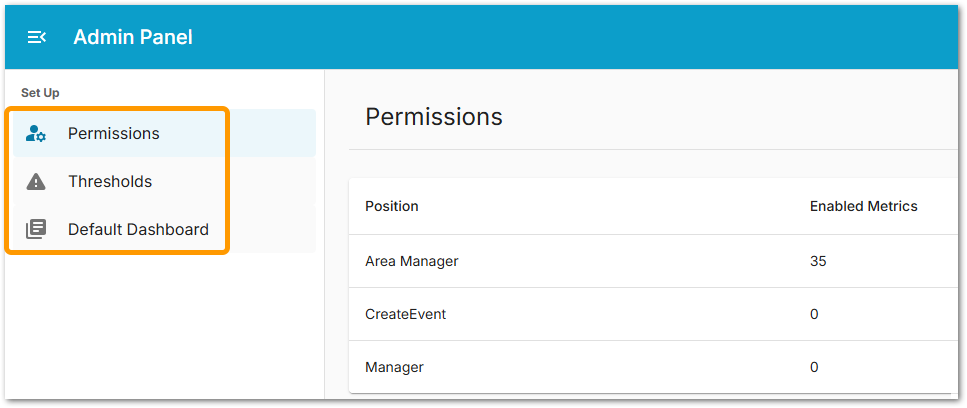Image resolution: width=967 pixels, height=408 pixels.
Task: Select the Area Manager row
Action: coord(411,262)
